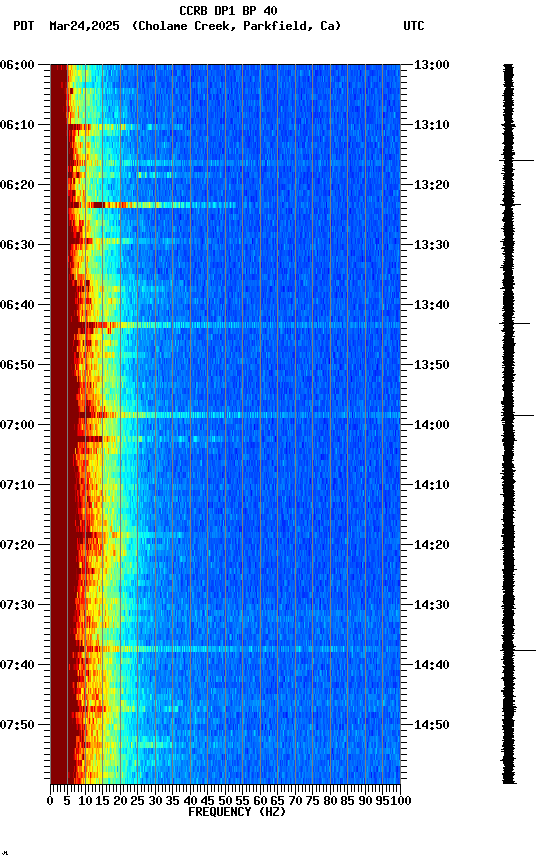Image resolution: width=552 pixels, height=864 pixels.
Task: Click the 14:10 UTC time label
Action: coord(432,485)
